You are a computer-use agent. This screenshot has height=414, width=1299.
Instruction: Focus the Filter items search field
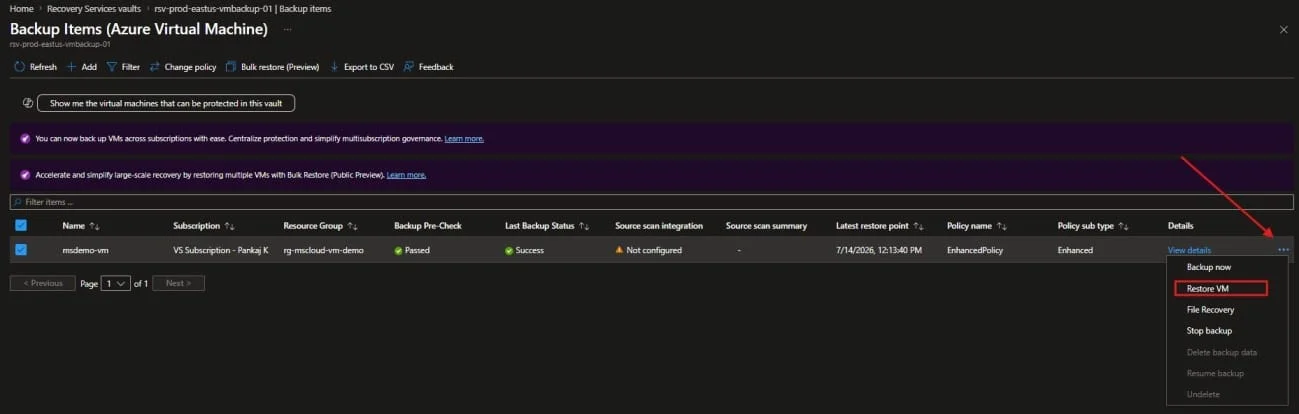pyautogui.click(x=649, y=202)
